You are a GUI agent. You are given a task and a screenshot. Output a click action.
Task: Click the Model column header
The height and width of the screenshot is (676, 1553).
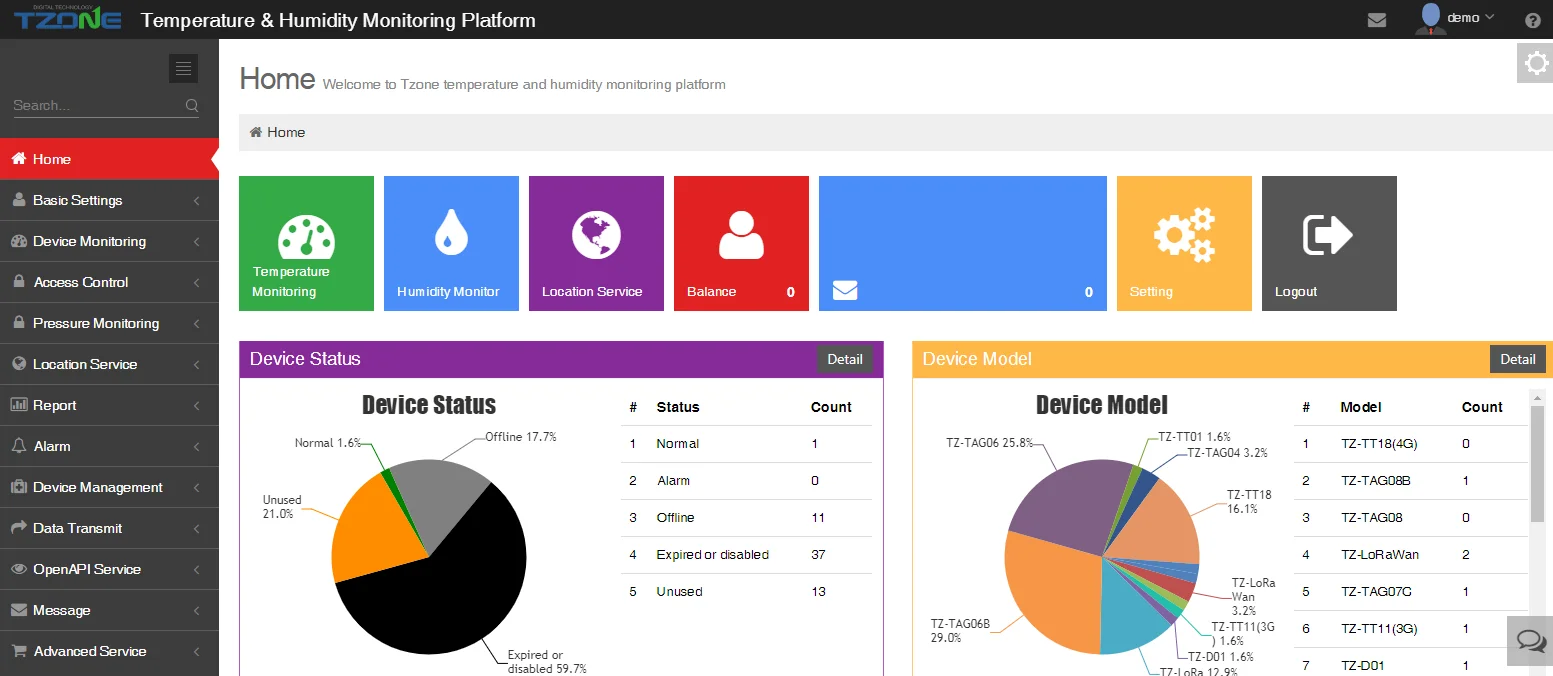1361,407
